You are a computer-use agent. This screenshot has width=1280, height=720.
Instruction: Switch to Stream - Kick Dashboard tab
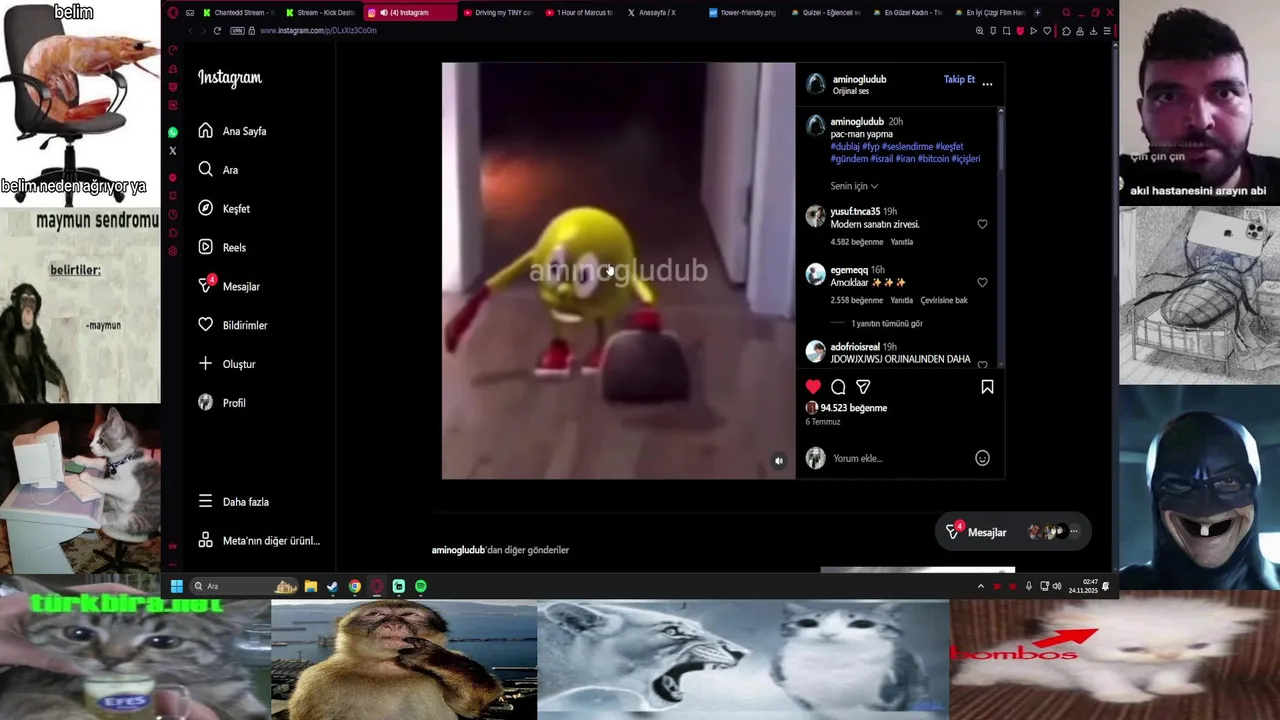click(320, 13)
